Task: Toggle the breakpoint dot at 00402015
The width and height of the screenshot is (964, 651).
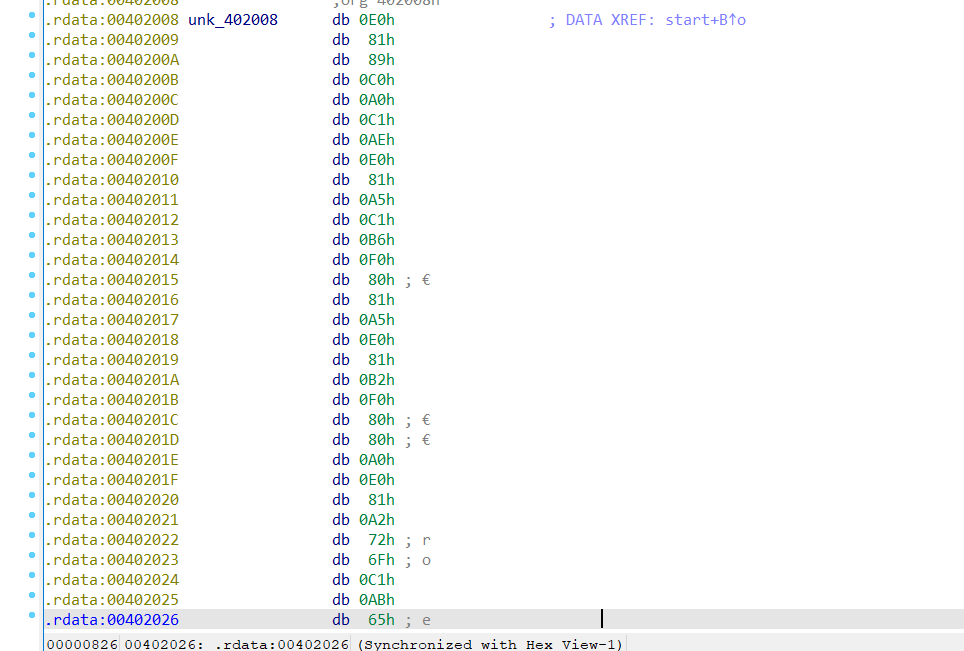Action: [x=32, y=277]
